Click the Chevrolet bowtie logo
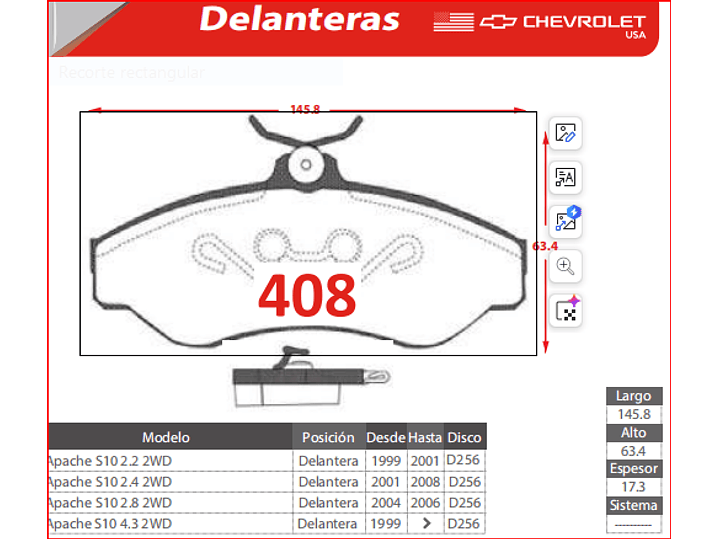 pyautogui.click(x=497, y=21)
